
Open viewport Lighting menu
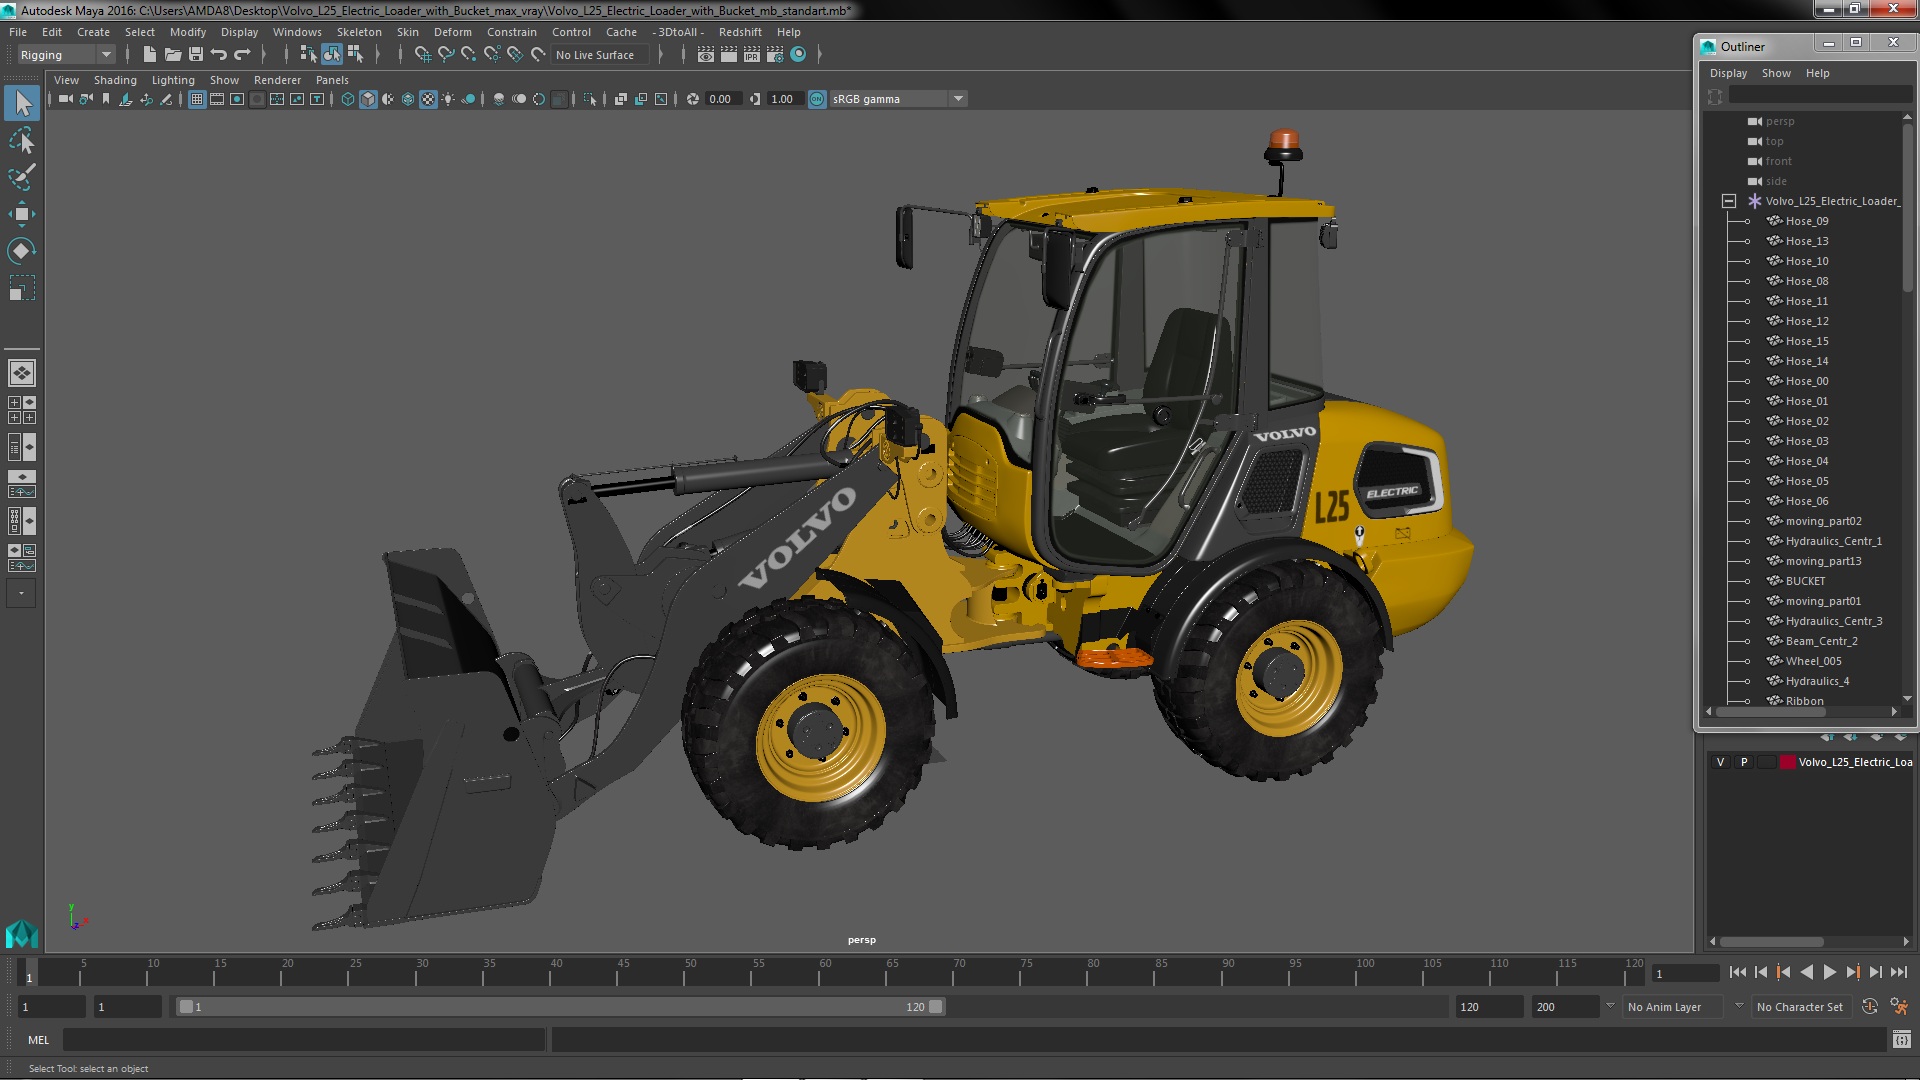[x=173, y=80]
